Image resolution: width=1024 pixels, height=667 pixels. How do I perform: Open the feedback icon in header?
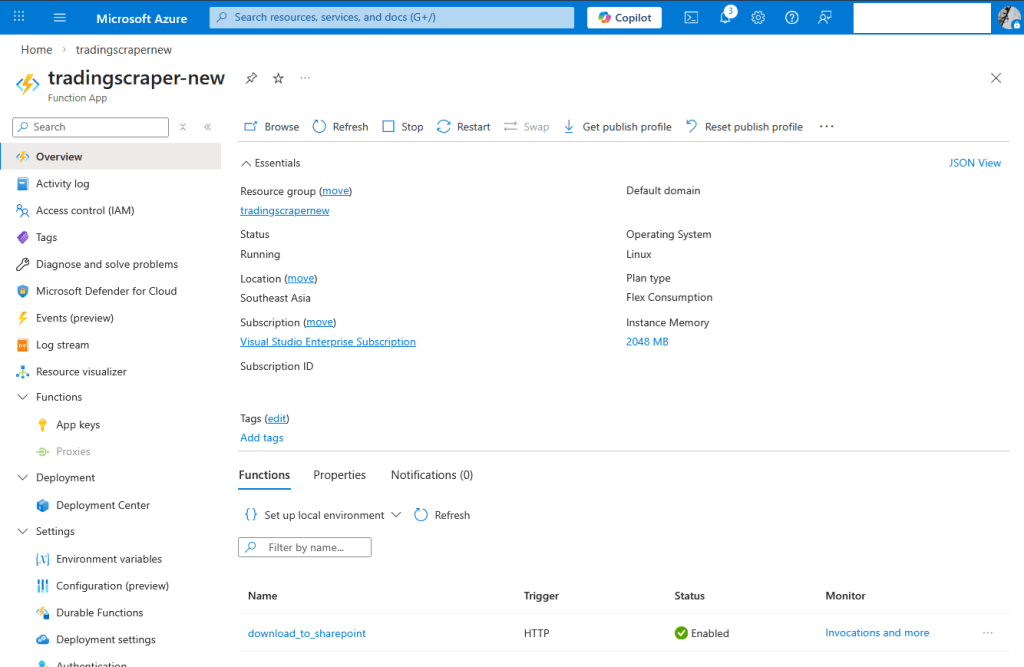point(825,18)
